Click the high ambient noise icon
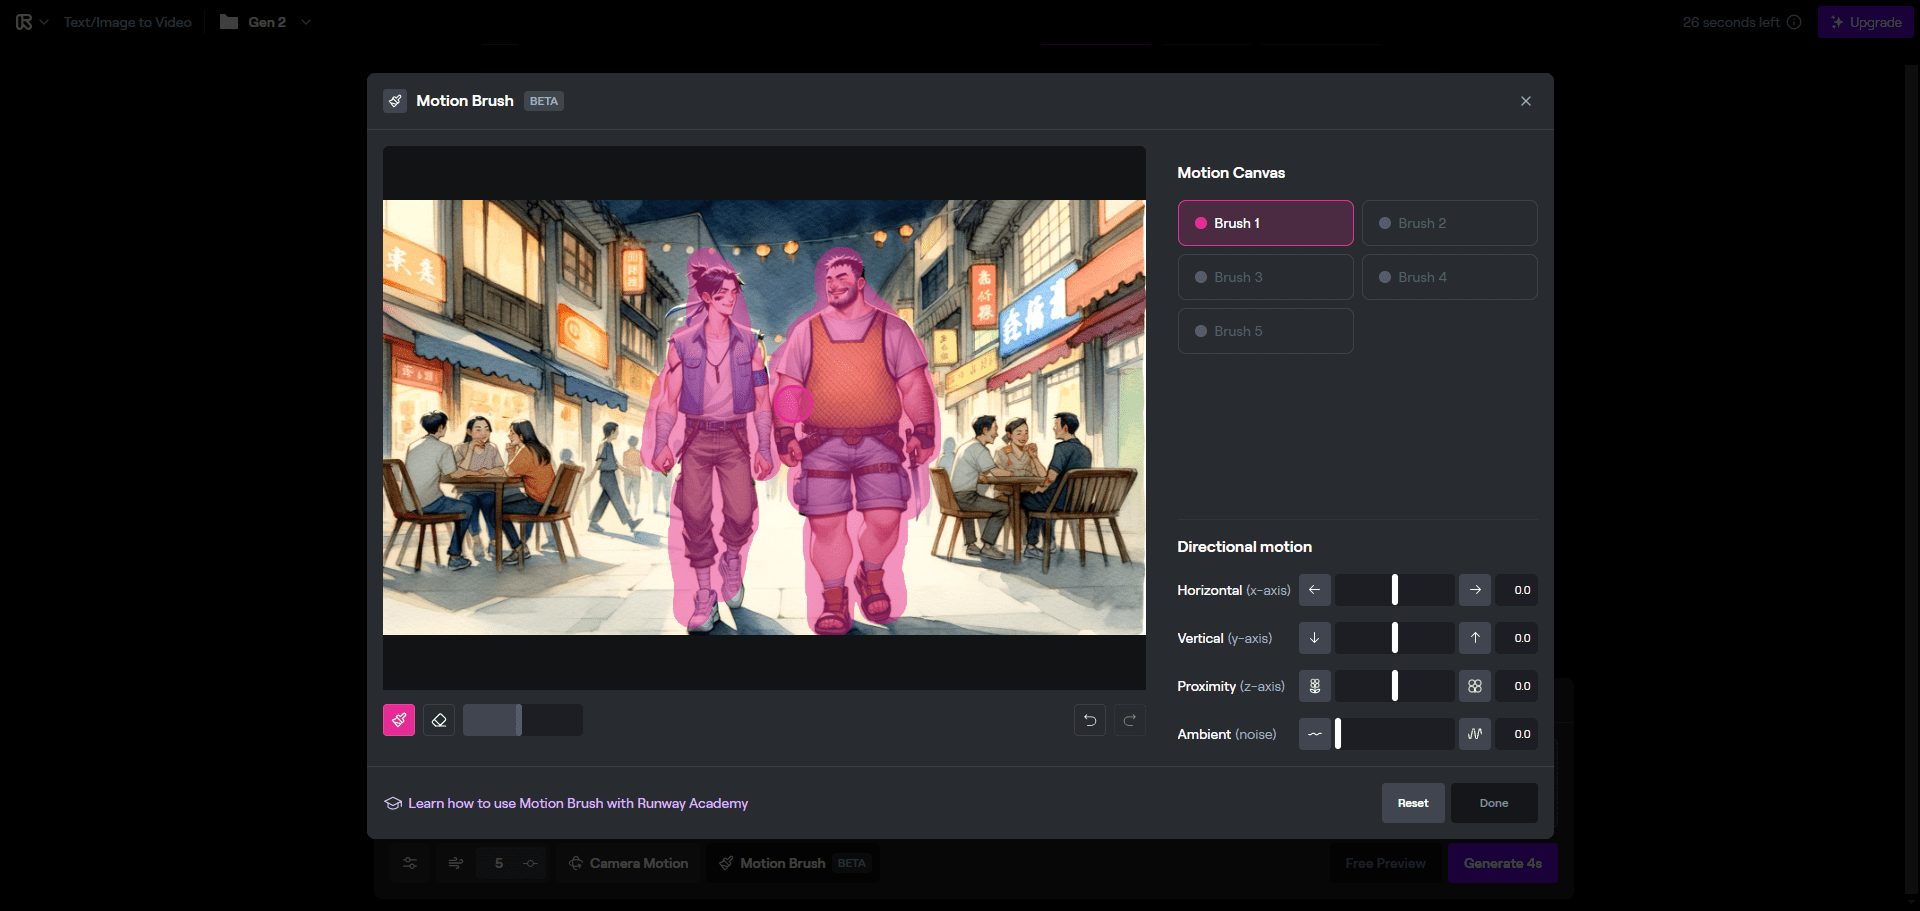1920x911 pixels. [1475, 734]
